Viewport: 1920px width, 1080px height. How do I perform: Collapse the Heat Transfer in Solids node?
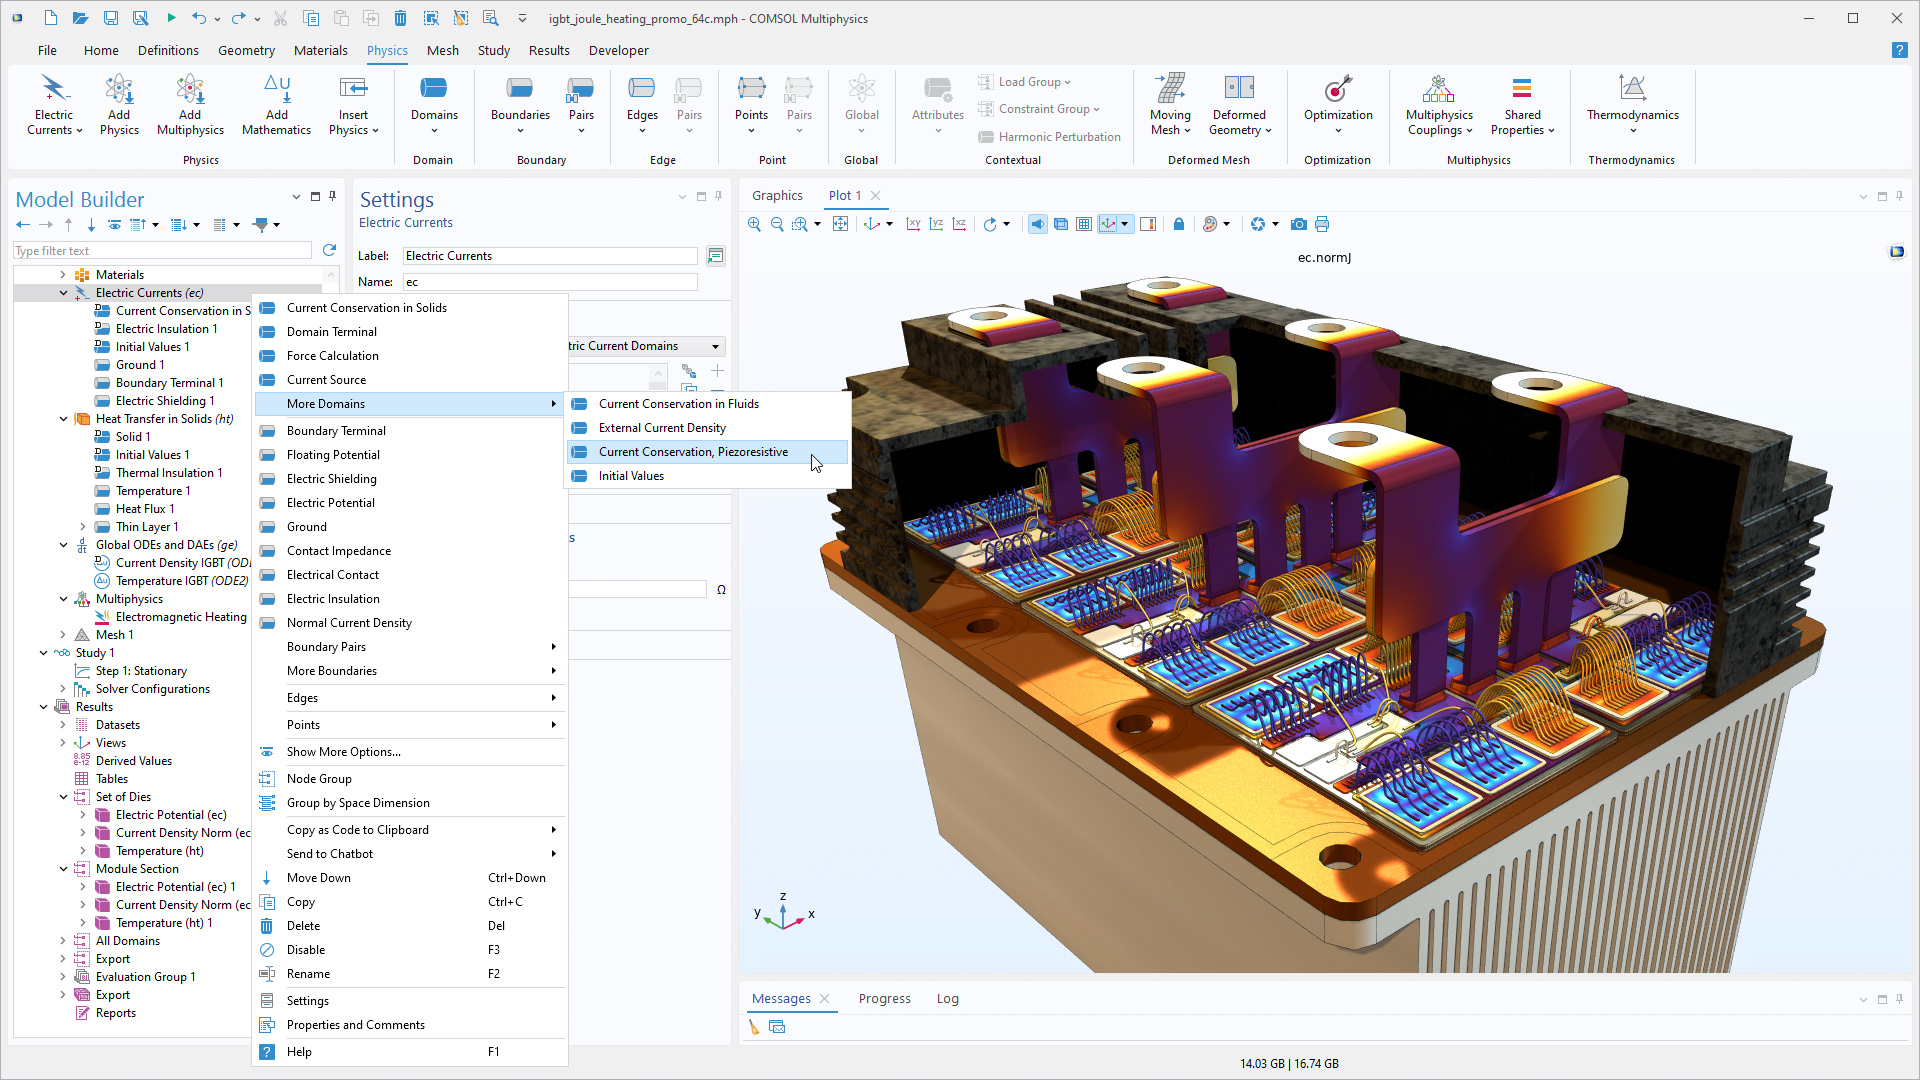tap(64, 419)
